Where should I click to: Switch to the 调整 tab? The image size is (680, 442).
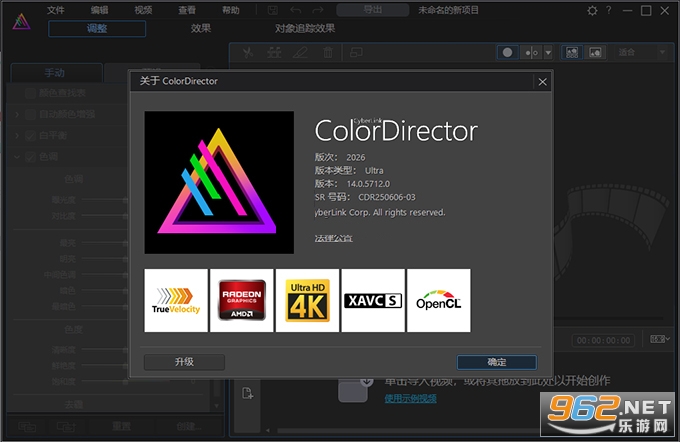(97, 29)
